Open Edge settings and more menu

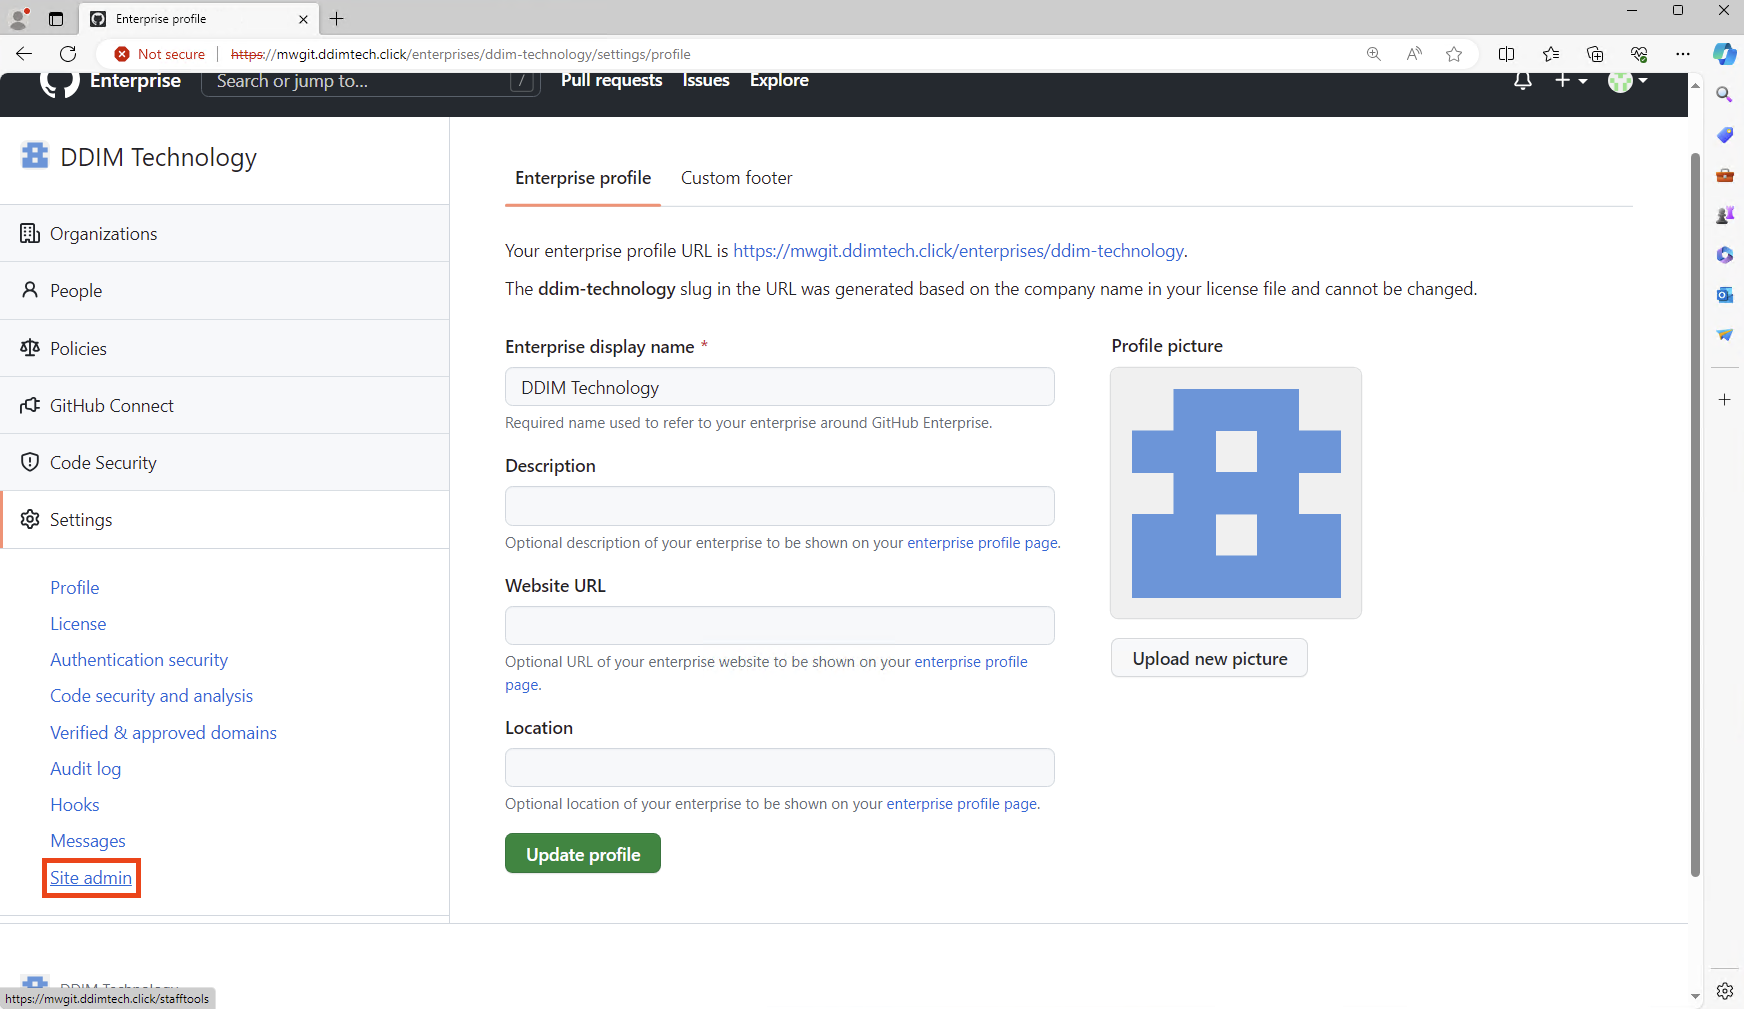pos(1683,54)
